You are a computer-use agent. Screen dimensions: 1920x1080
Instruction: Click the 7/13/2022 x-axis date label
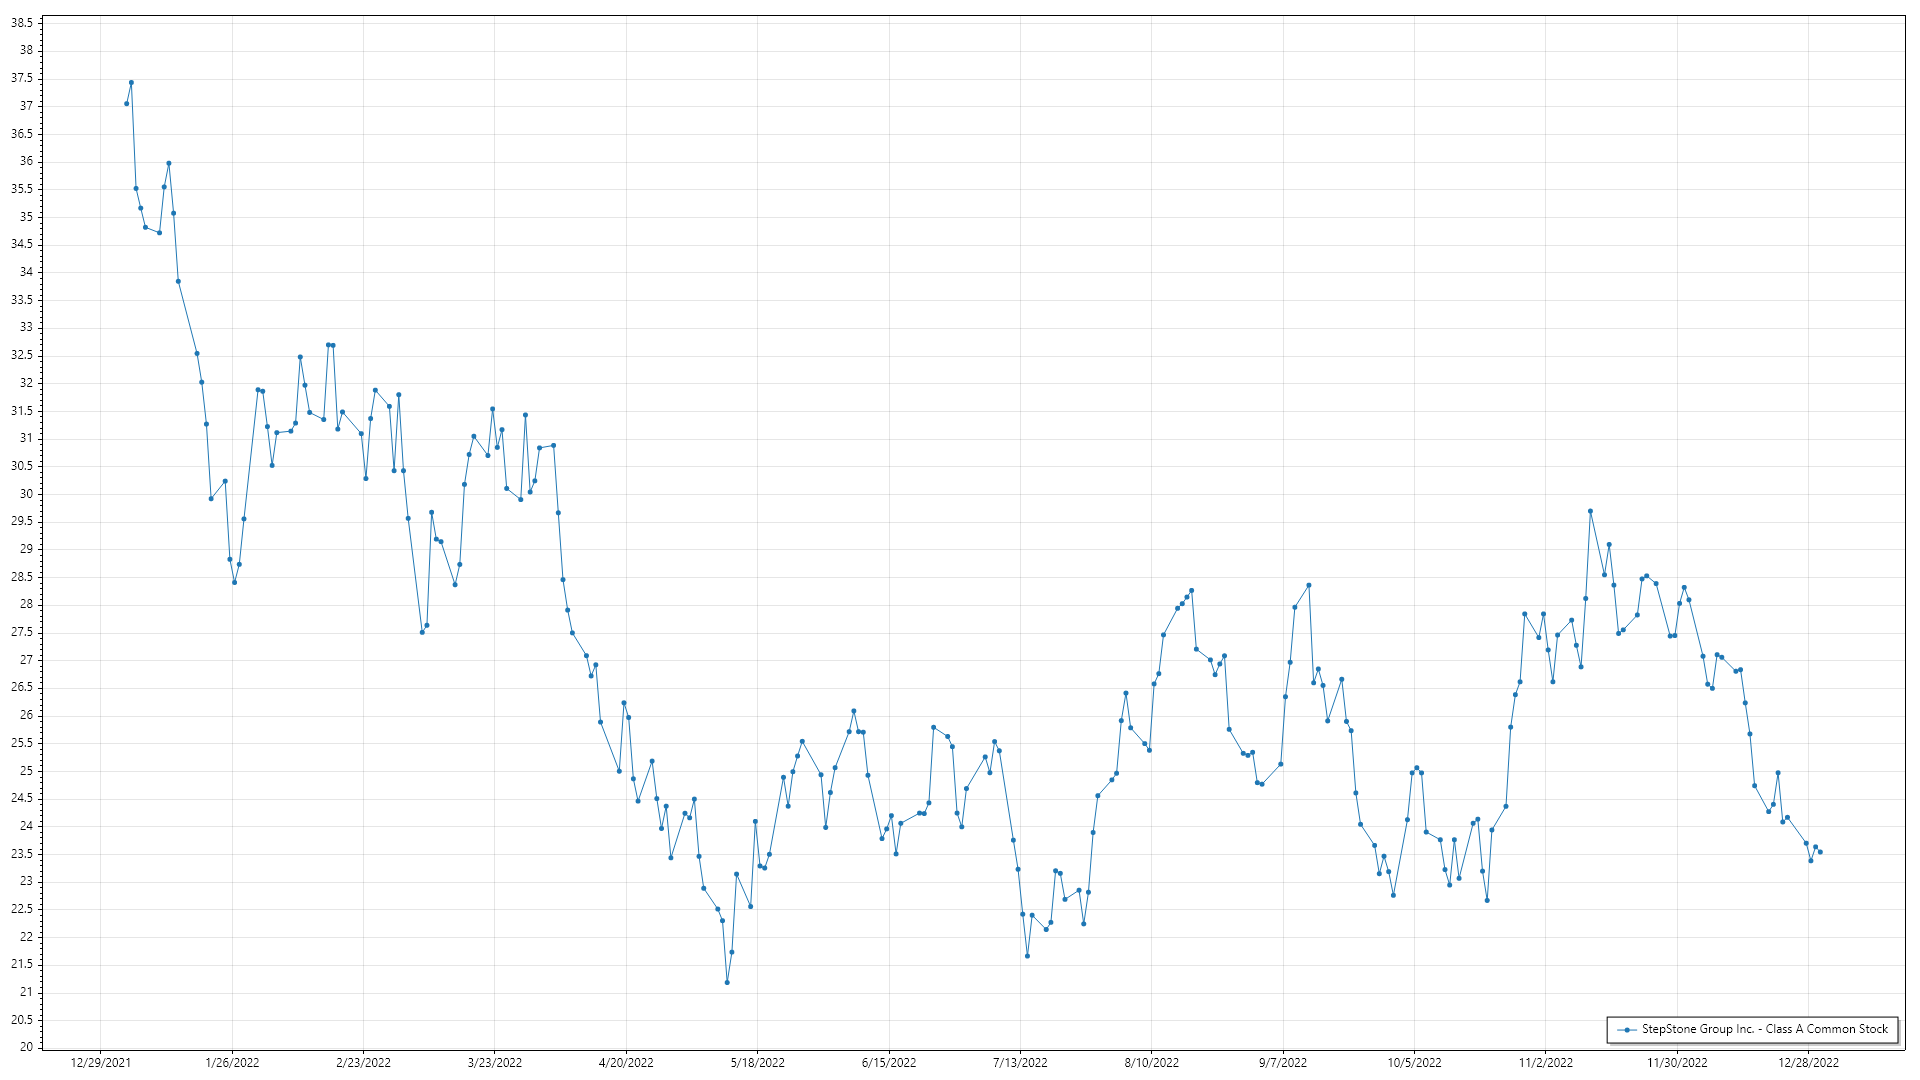[1020, 1063]
